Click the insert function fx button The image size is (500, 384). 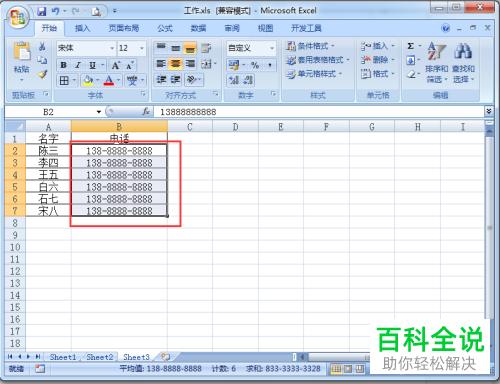point(146,112)
